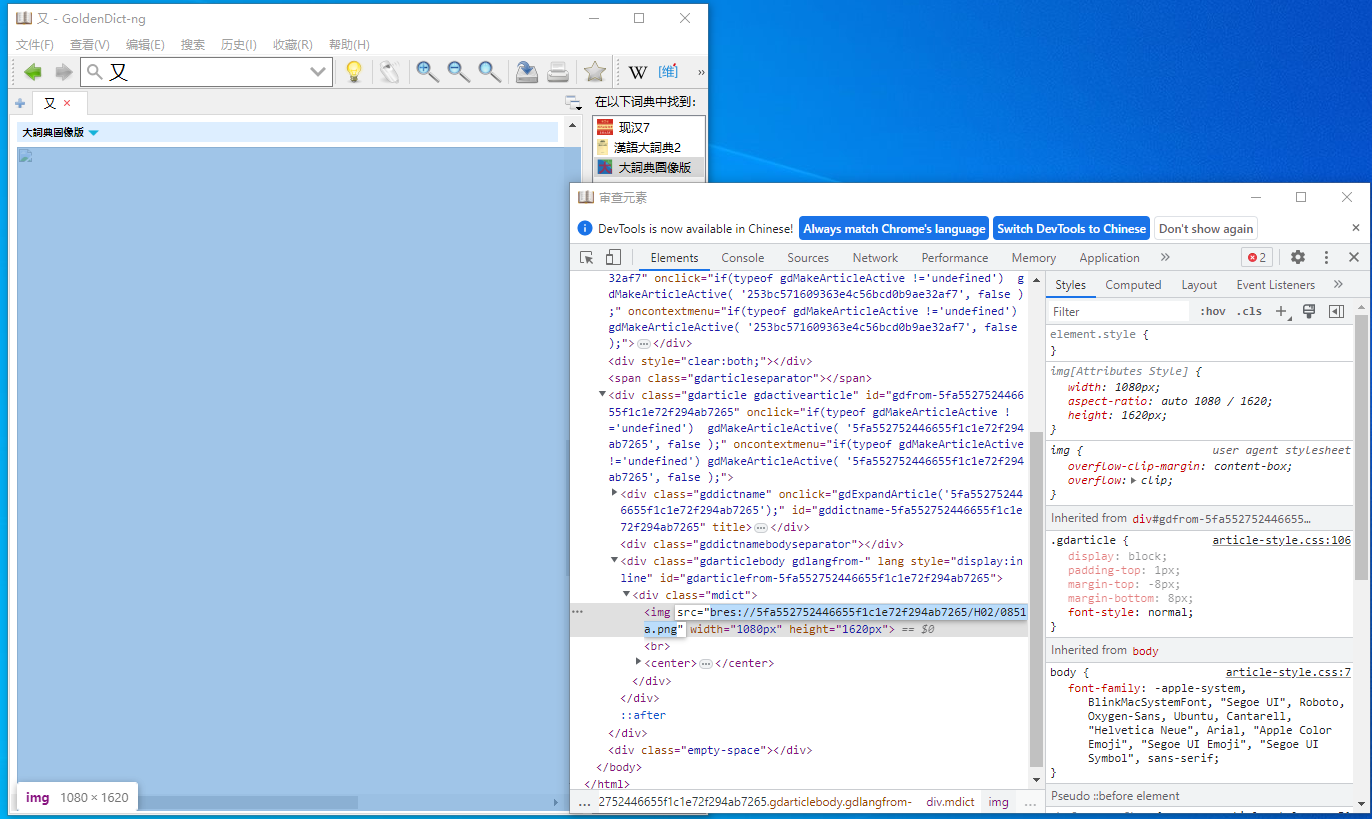Click Always match Chrome's language button
The width and height of the screenshot is (1372, 819).
click(894, 228)
